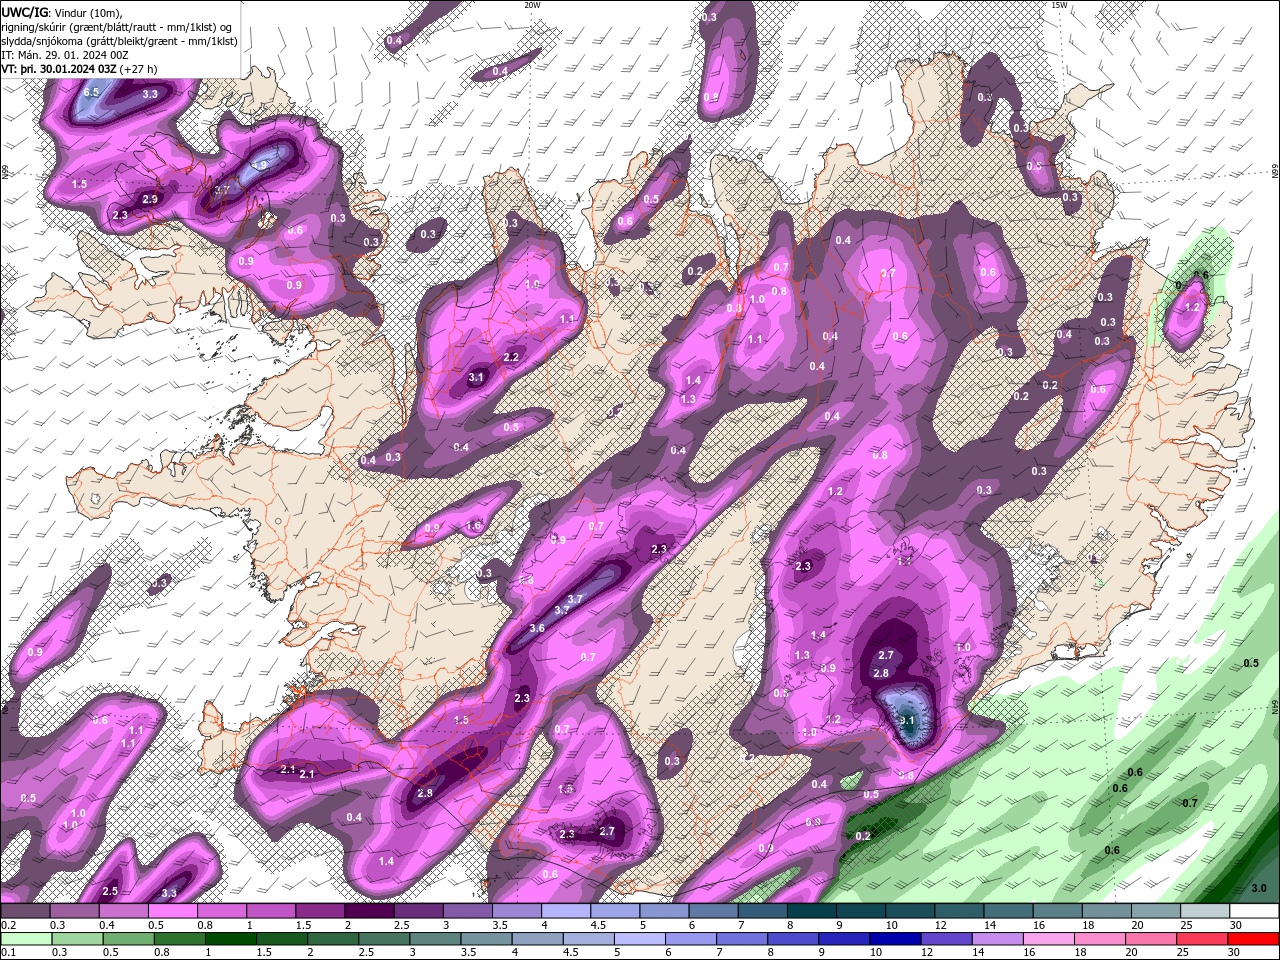The width and height of the screenshot is (1280, 960).
Task: Click the rigning/skúrir legend description line
Action: point(116,27)
